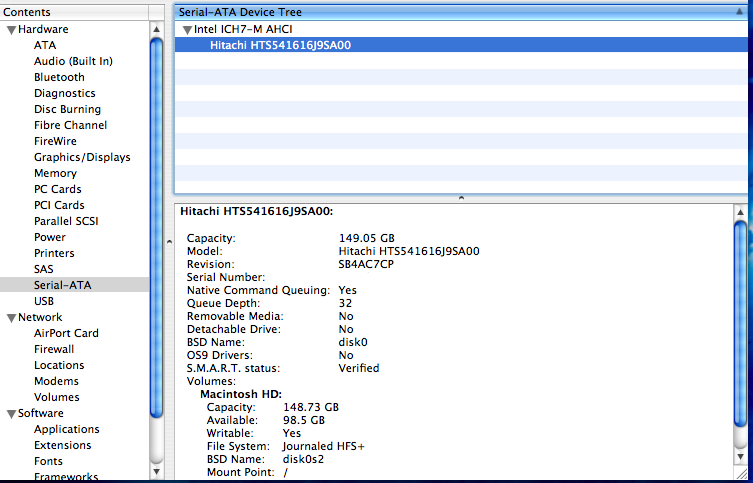This screenshot has height=483, width=753.
Task: Click the Macintosh HD volume heading
Action: (x=241, y=394)
